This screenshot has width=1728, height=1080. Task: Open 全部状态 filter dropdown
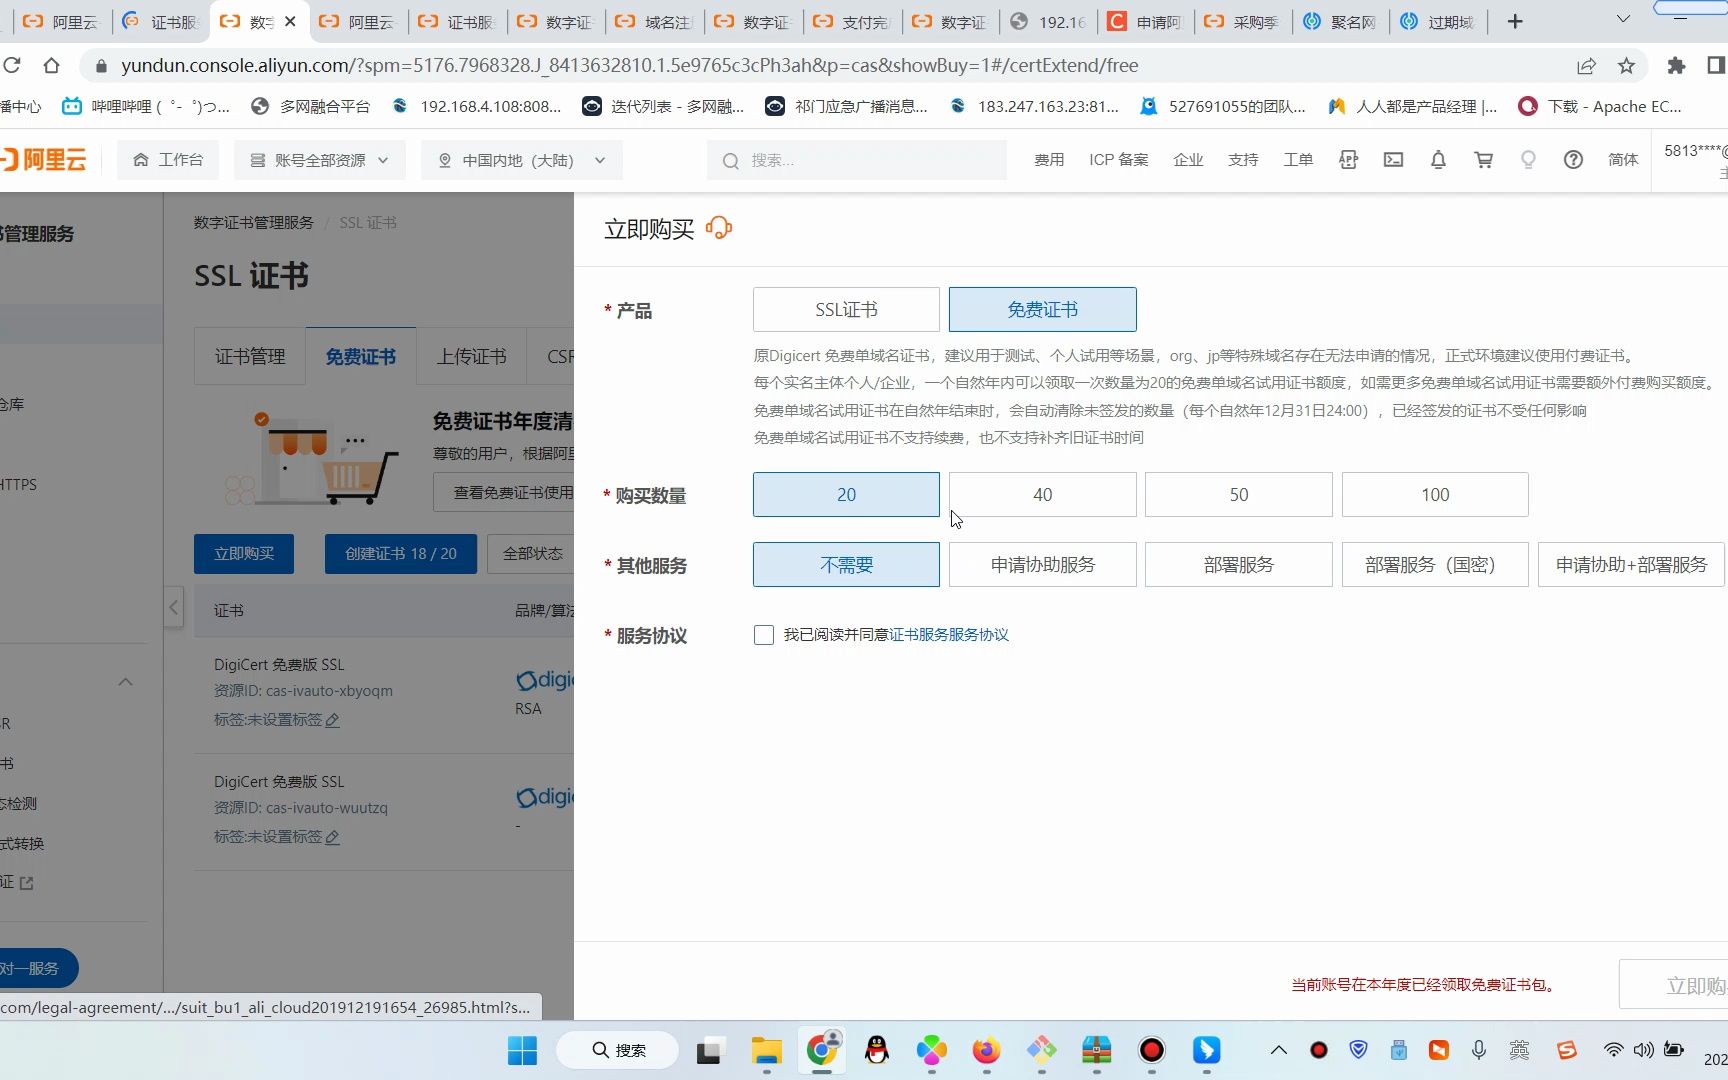point(531,554)
